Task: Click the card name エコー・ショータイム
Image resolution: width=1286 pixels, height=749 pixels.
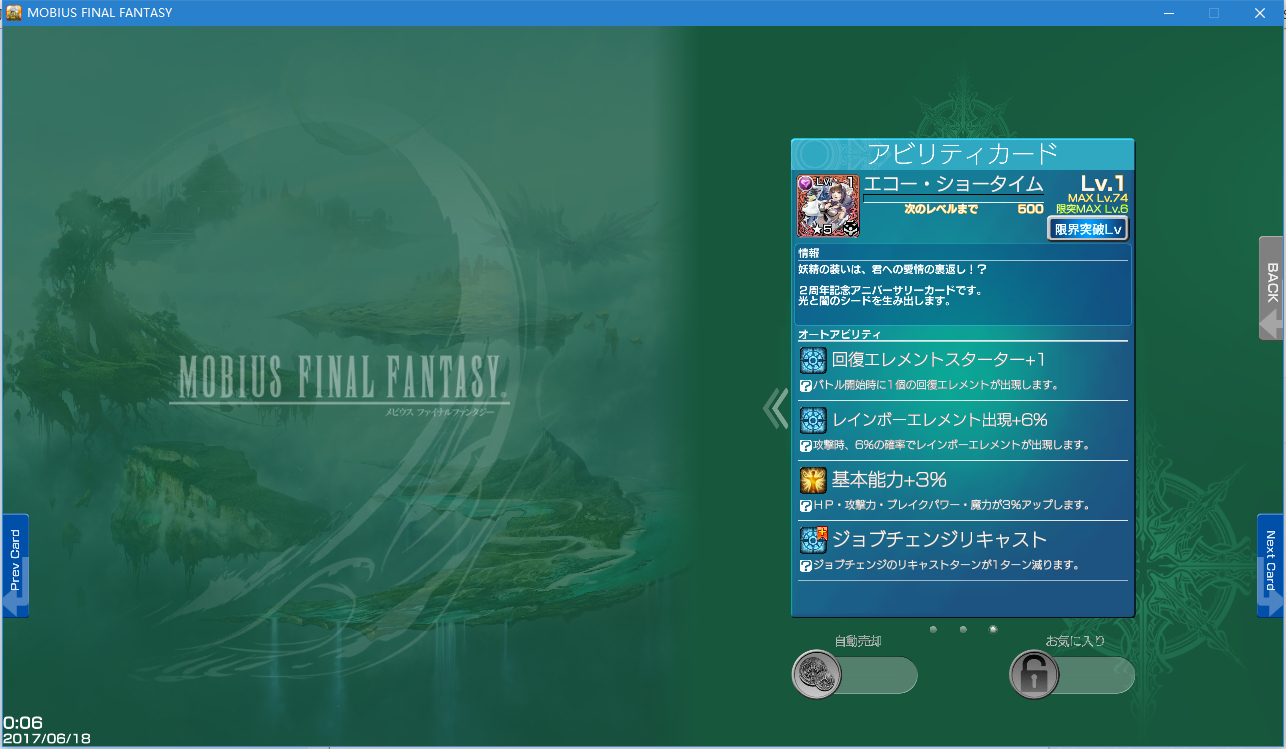Action: coord(953,185)
